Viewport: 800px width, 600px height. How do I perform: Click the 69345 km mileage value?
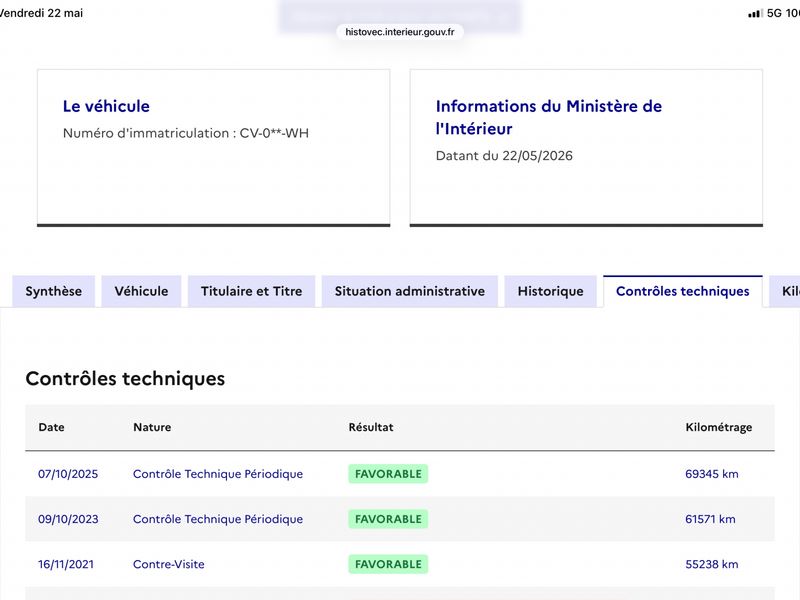coord(712,474)
